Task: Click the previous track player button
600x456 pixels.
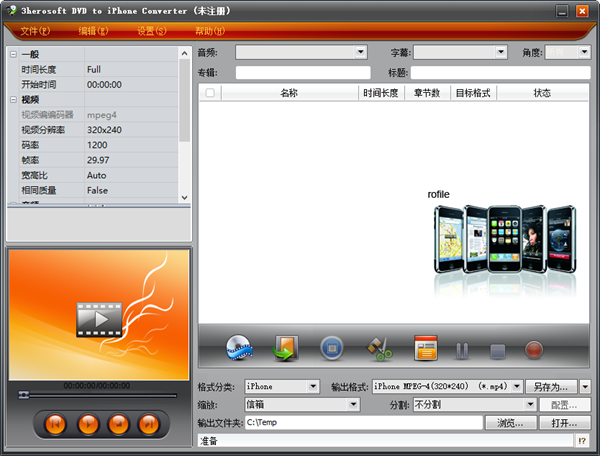Action: click(x=55, y=424)
